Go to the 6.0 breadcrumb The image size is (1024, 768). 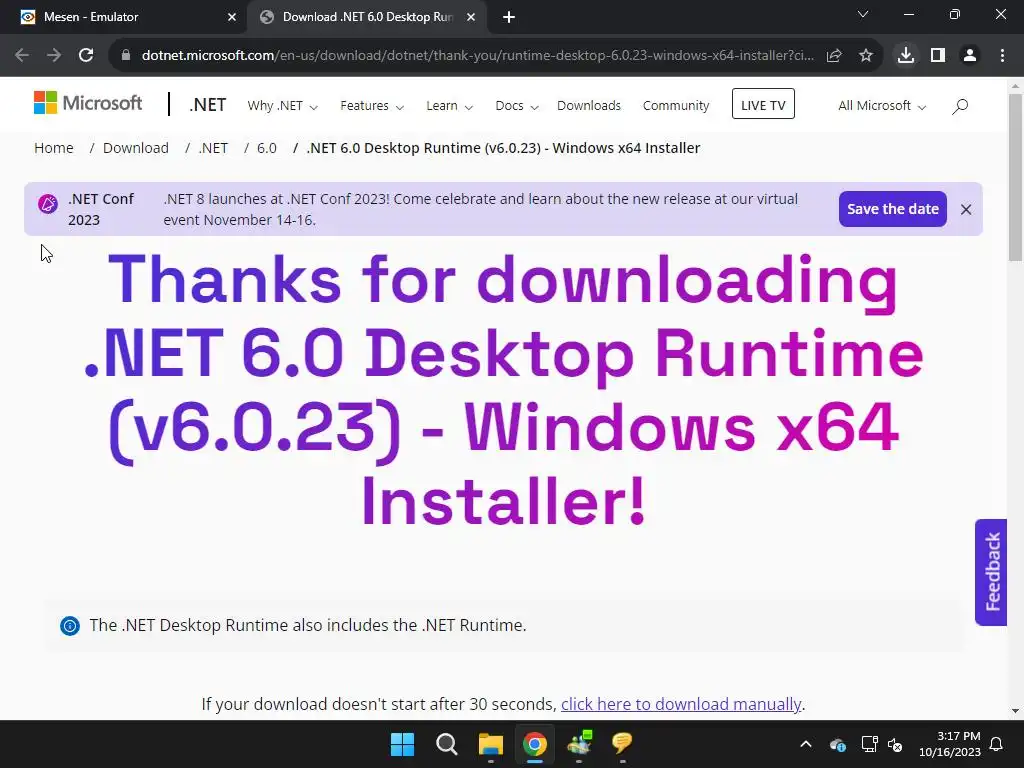266,148
